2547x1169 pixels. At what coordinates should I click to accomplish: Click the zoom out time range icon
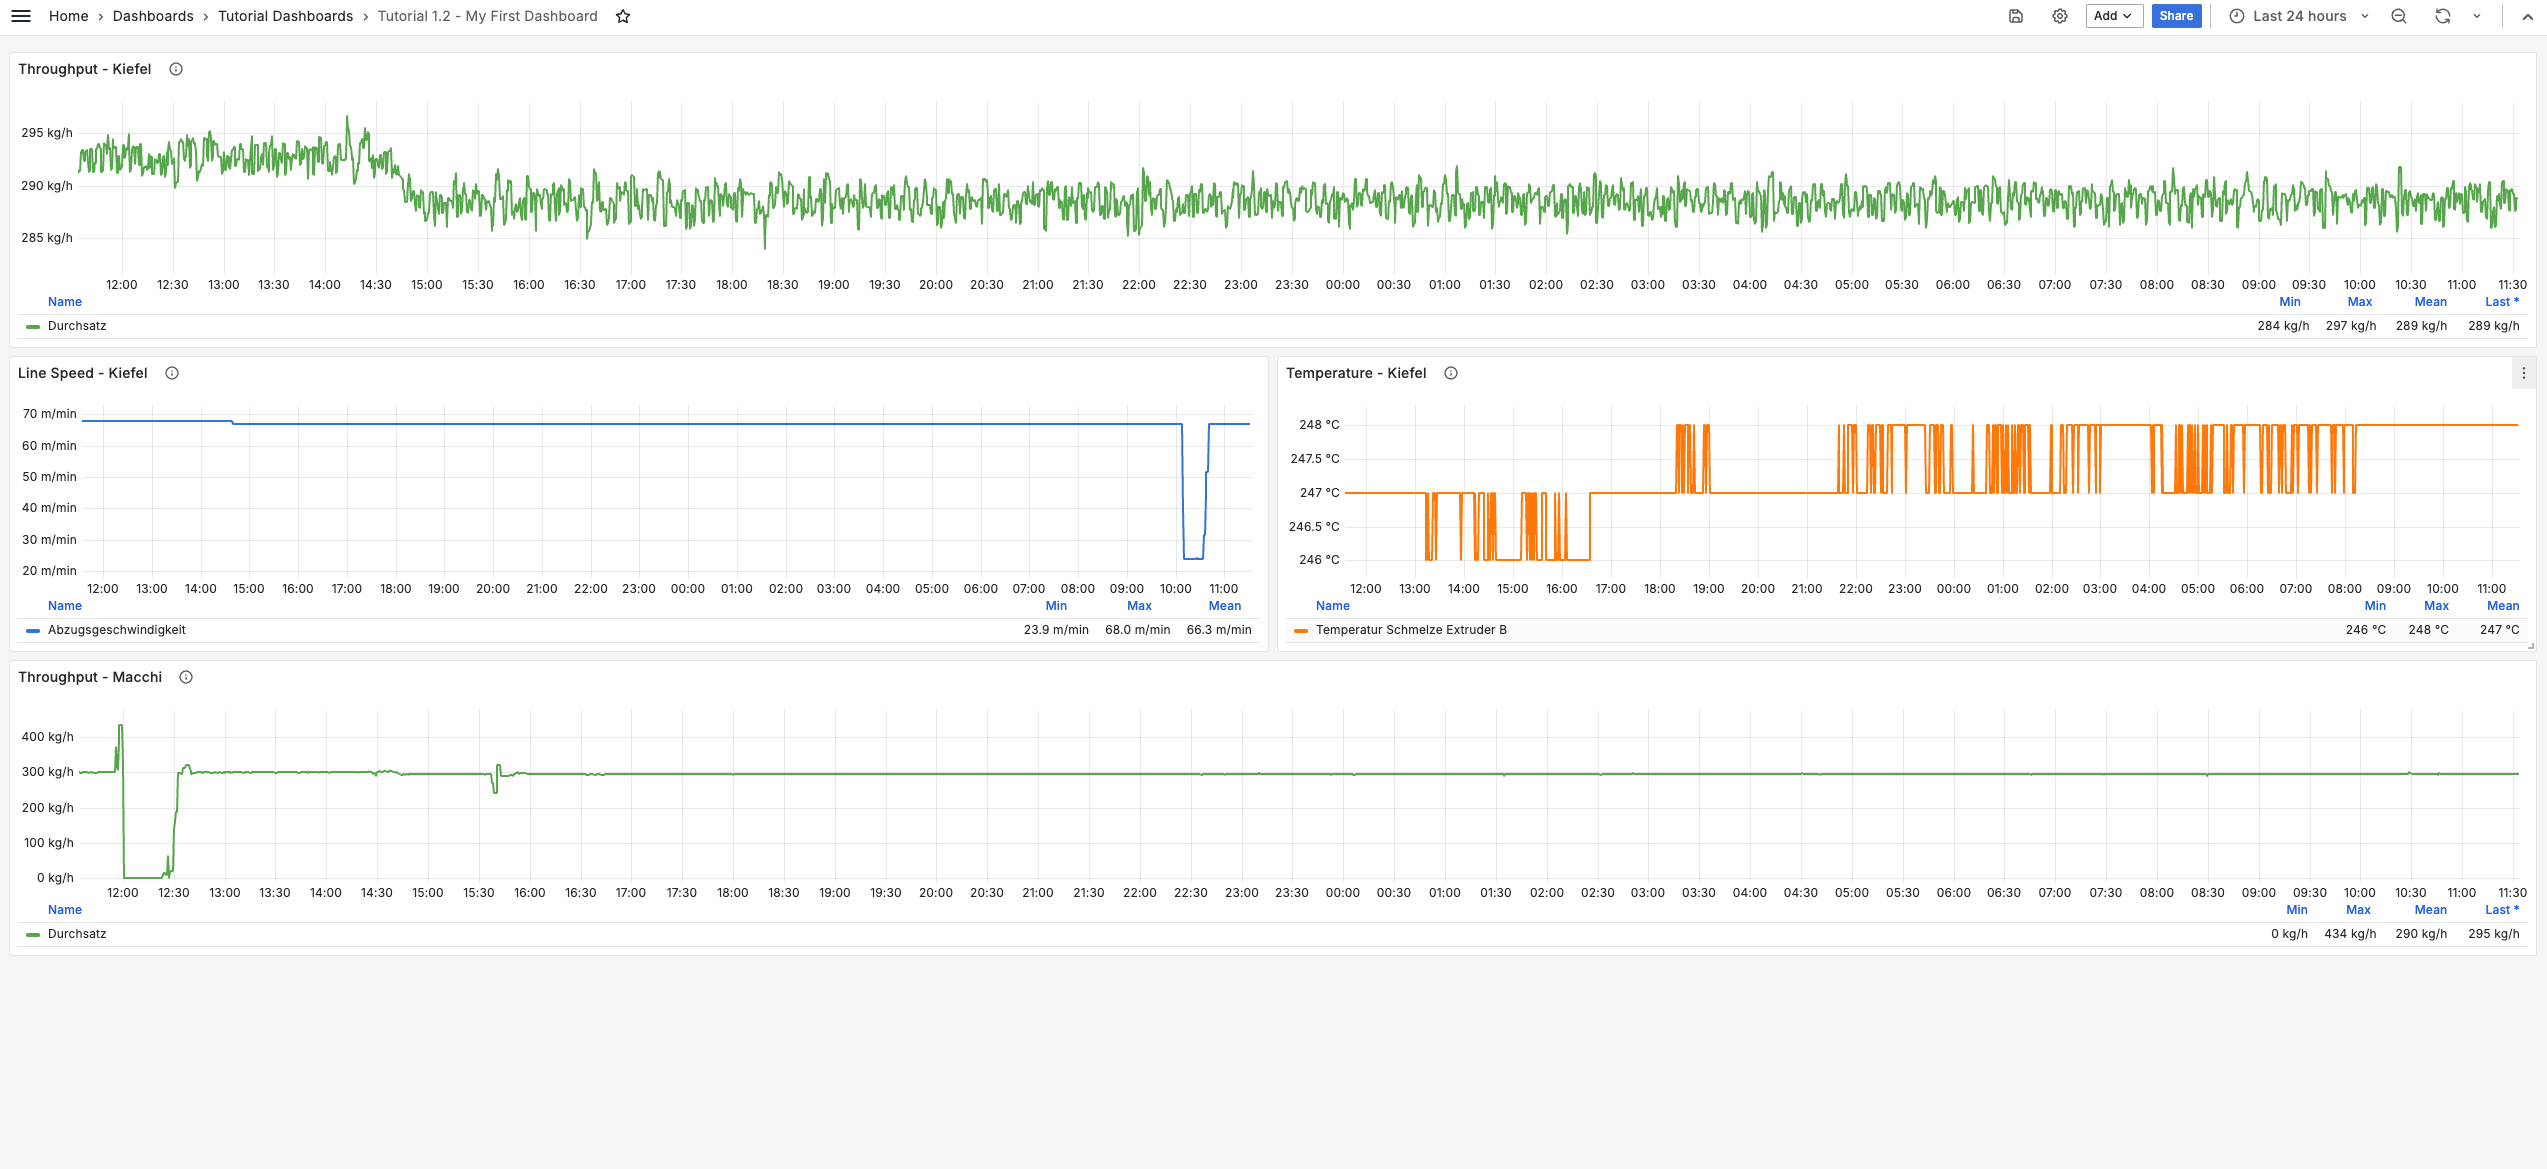pyautogui.click(x=2399, y=16)
